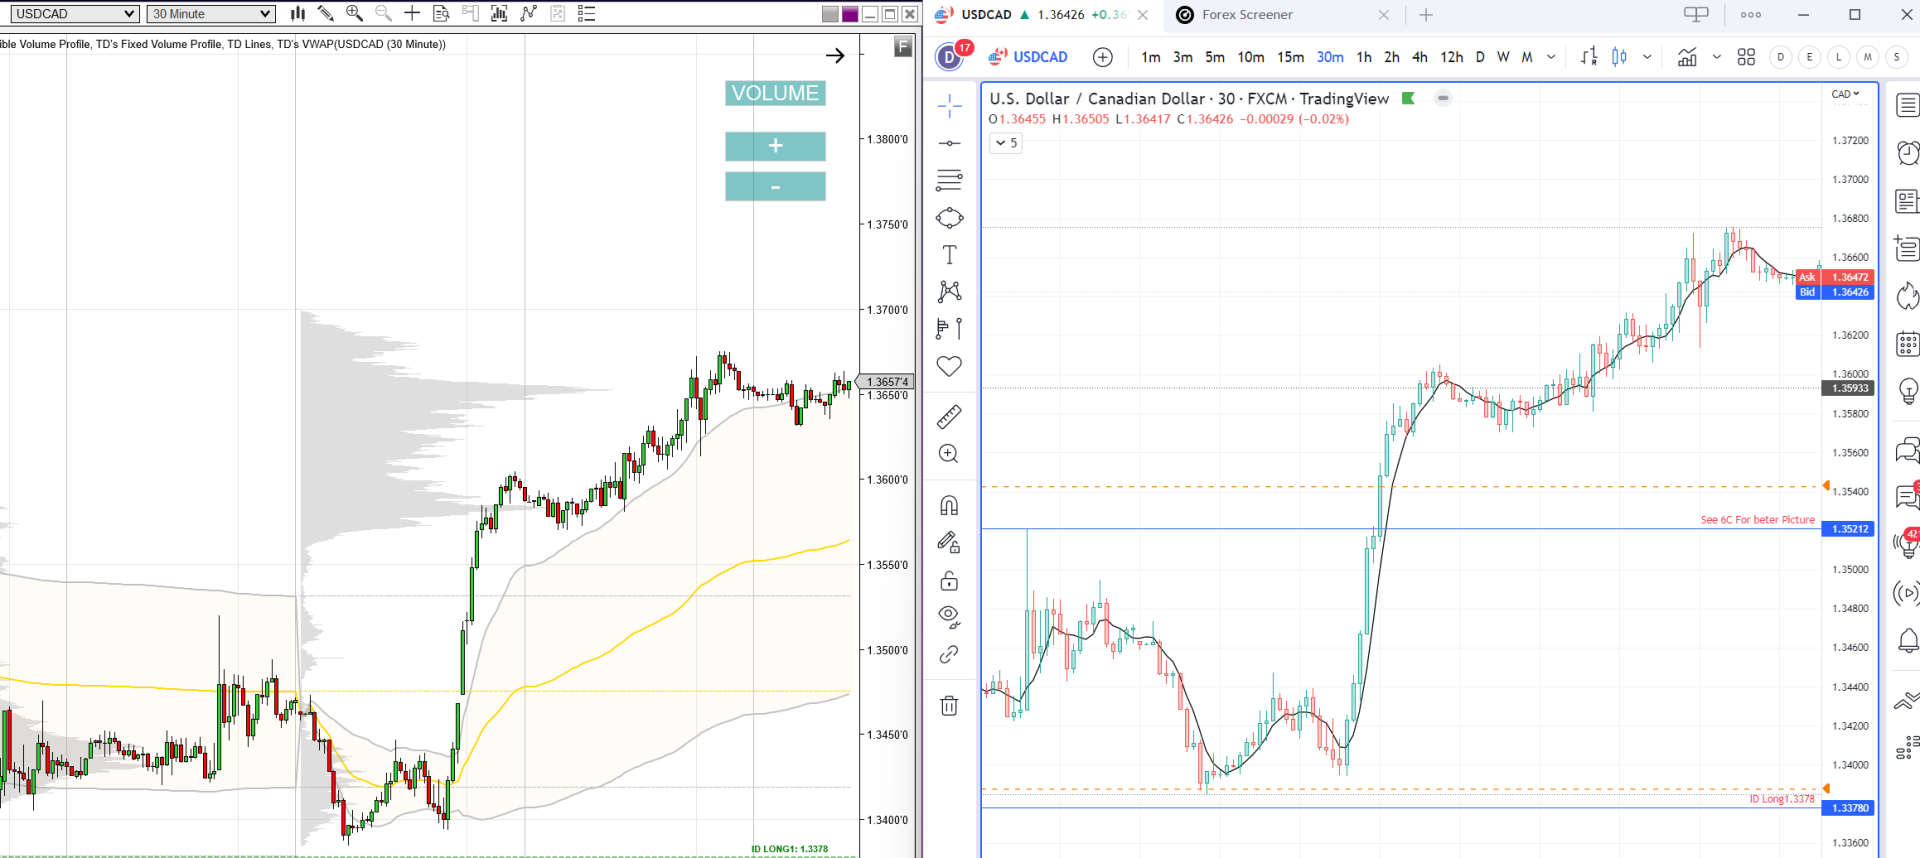1920x858 pixels.
Task: Collapse the indicator legend showing 5
Action: click(1006, 143)
